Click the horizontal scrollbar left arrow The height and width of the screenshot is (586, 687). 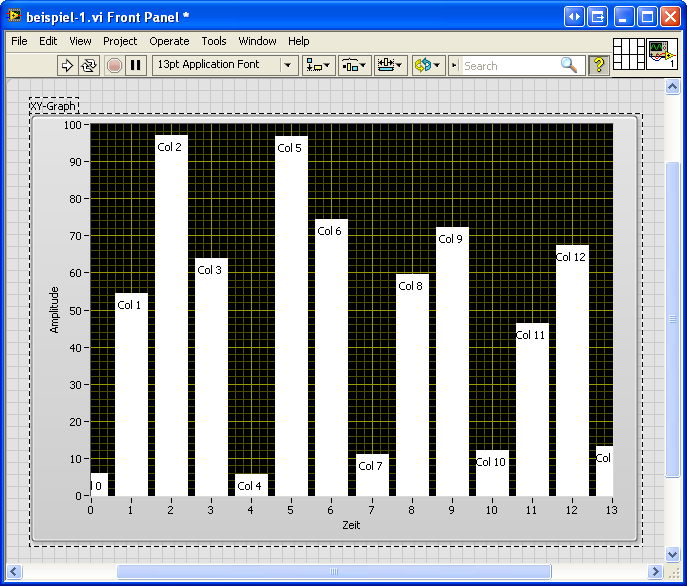tap(14, 571)
